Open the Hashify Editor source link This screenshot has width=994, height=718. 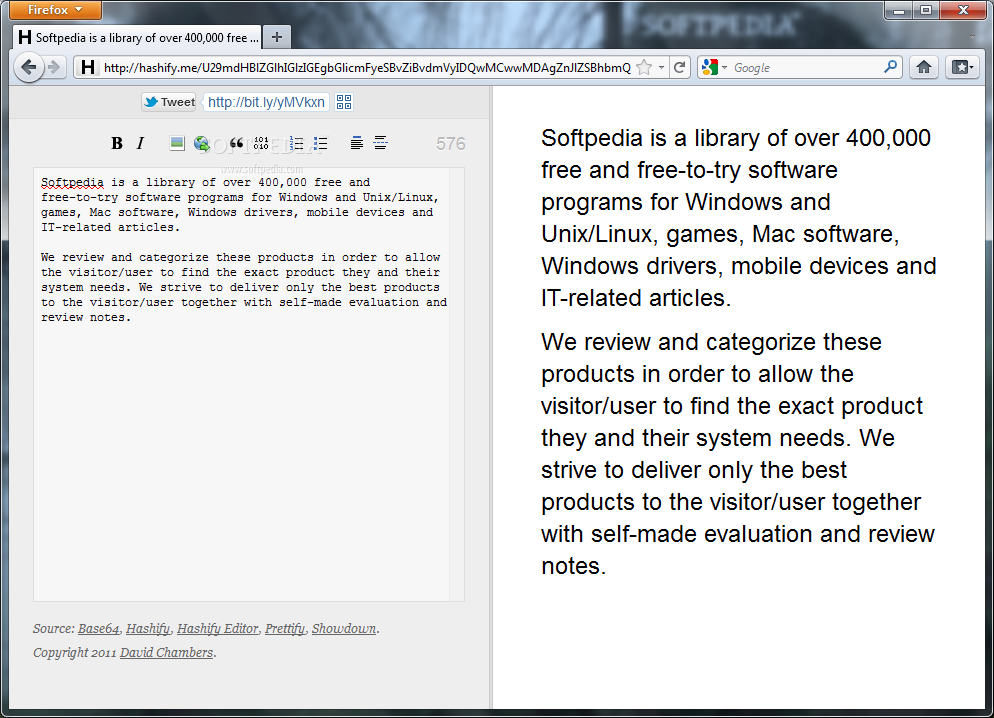tap(217, 629)
